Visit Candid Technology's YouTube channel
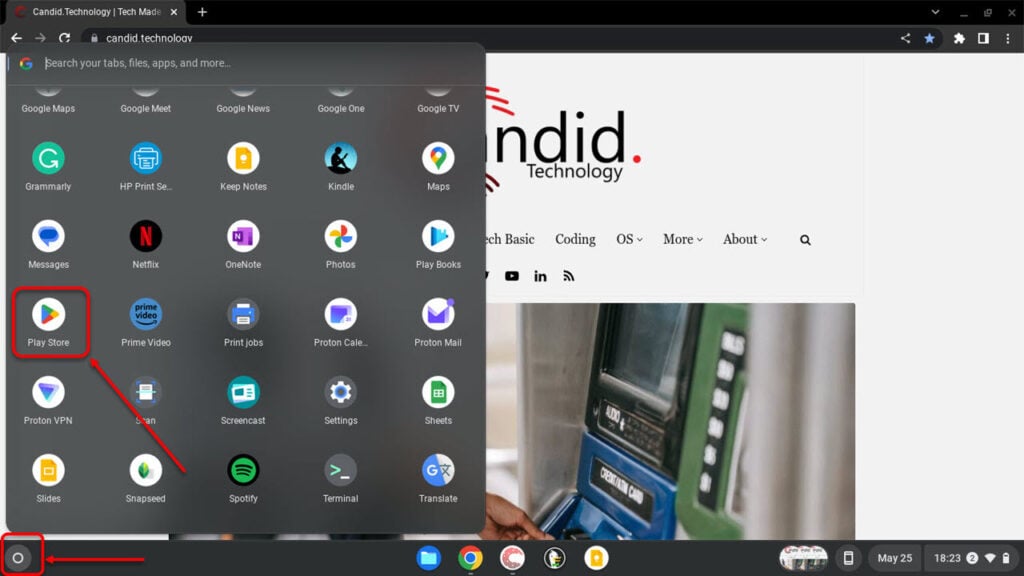The height and width of the screenshot is (576, 1024). tap(512, 276)
